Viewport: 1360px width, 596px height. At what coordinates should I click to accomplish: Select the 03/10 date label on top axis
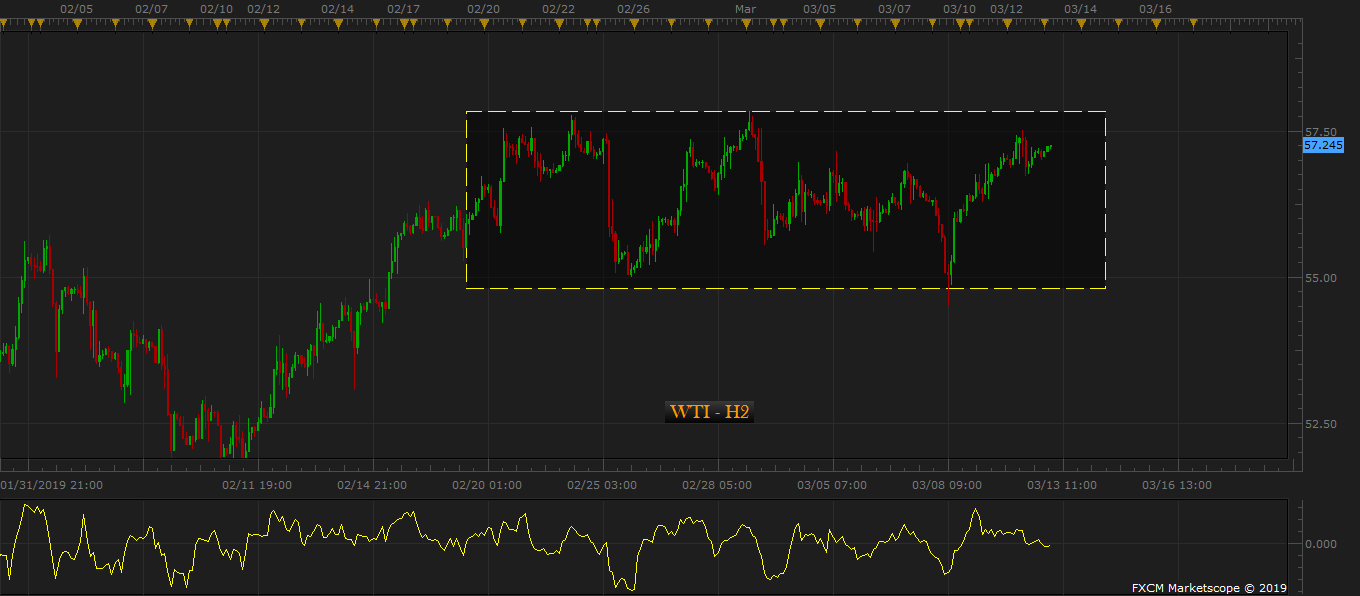(959, 9)
